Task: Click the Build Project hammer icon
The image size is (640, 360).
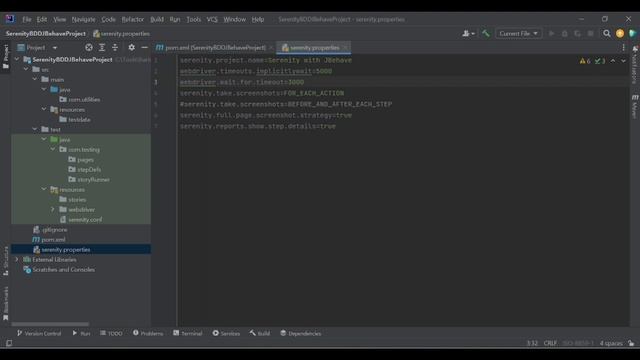Action: coord(486,34)
